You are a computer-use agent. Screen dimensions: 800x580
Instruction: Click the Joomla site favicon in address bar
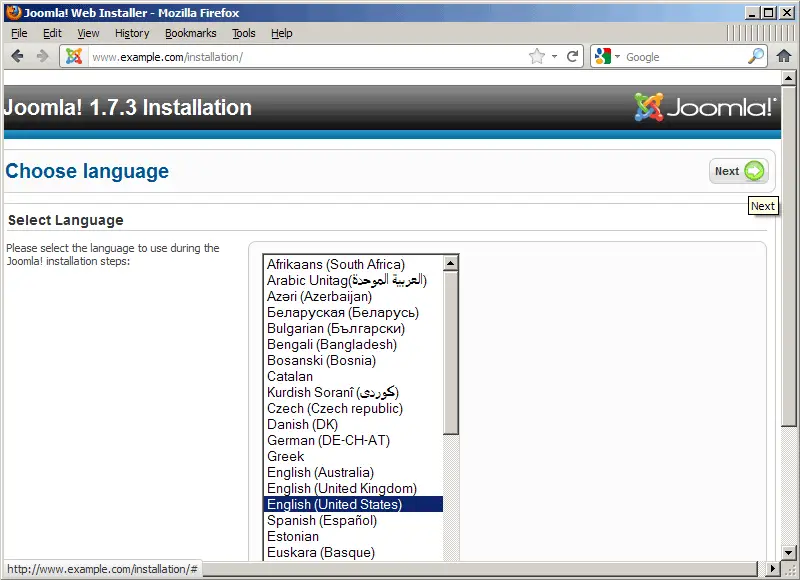74,56
